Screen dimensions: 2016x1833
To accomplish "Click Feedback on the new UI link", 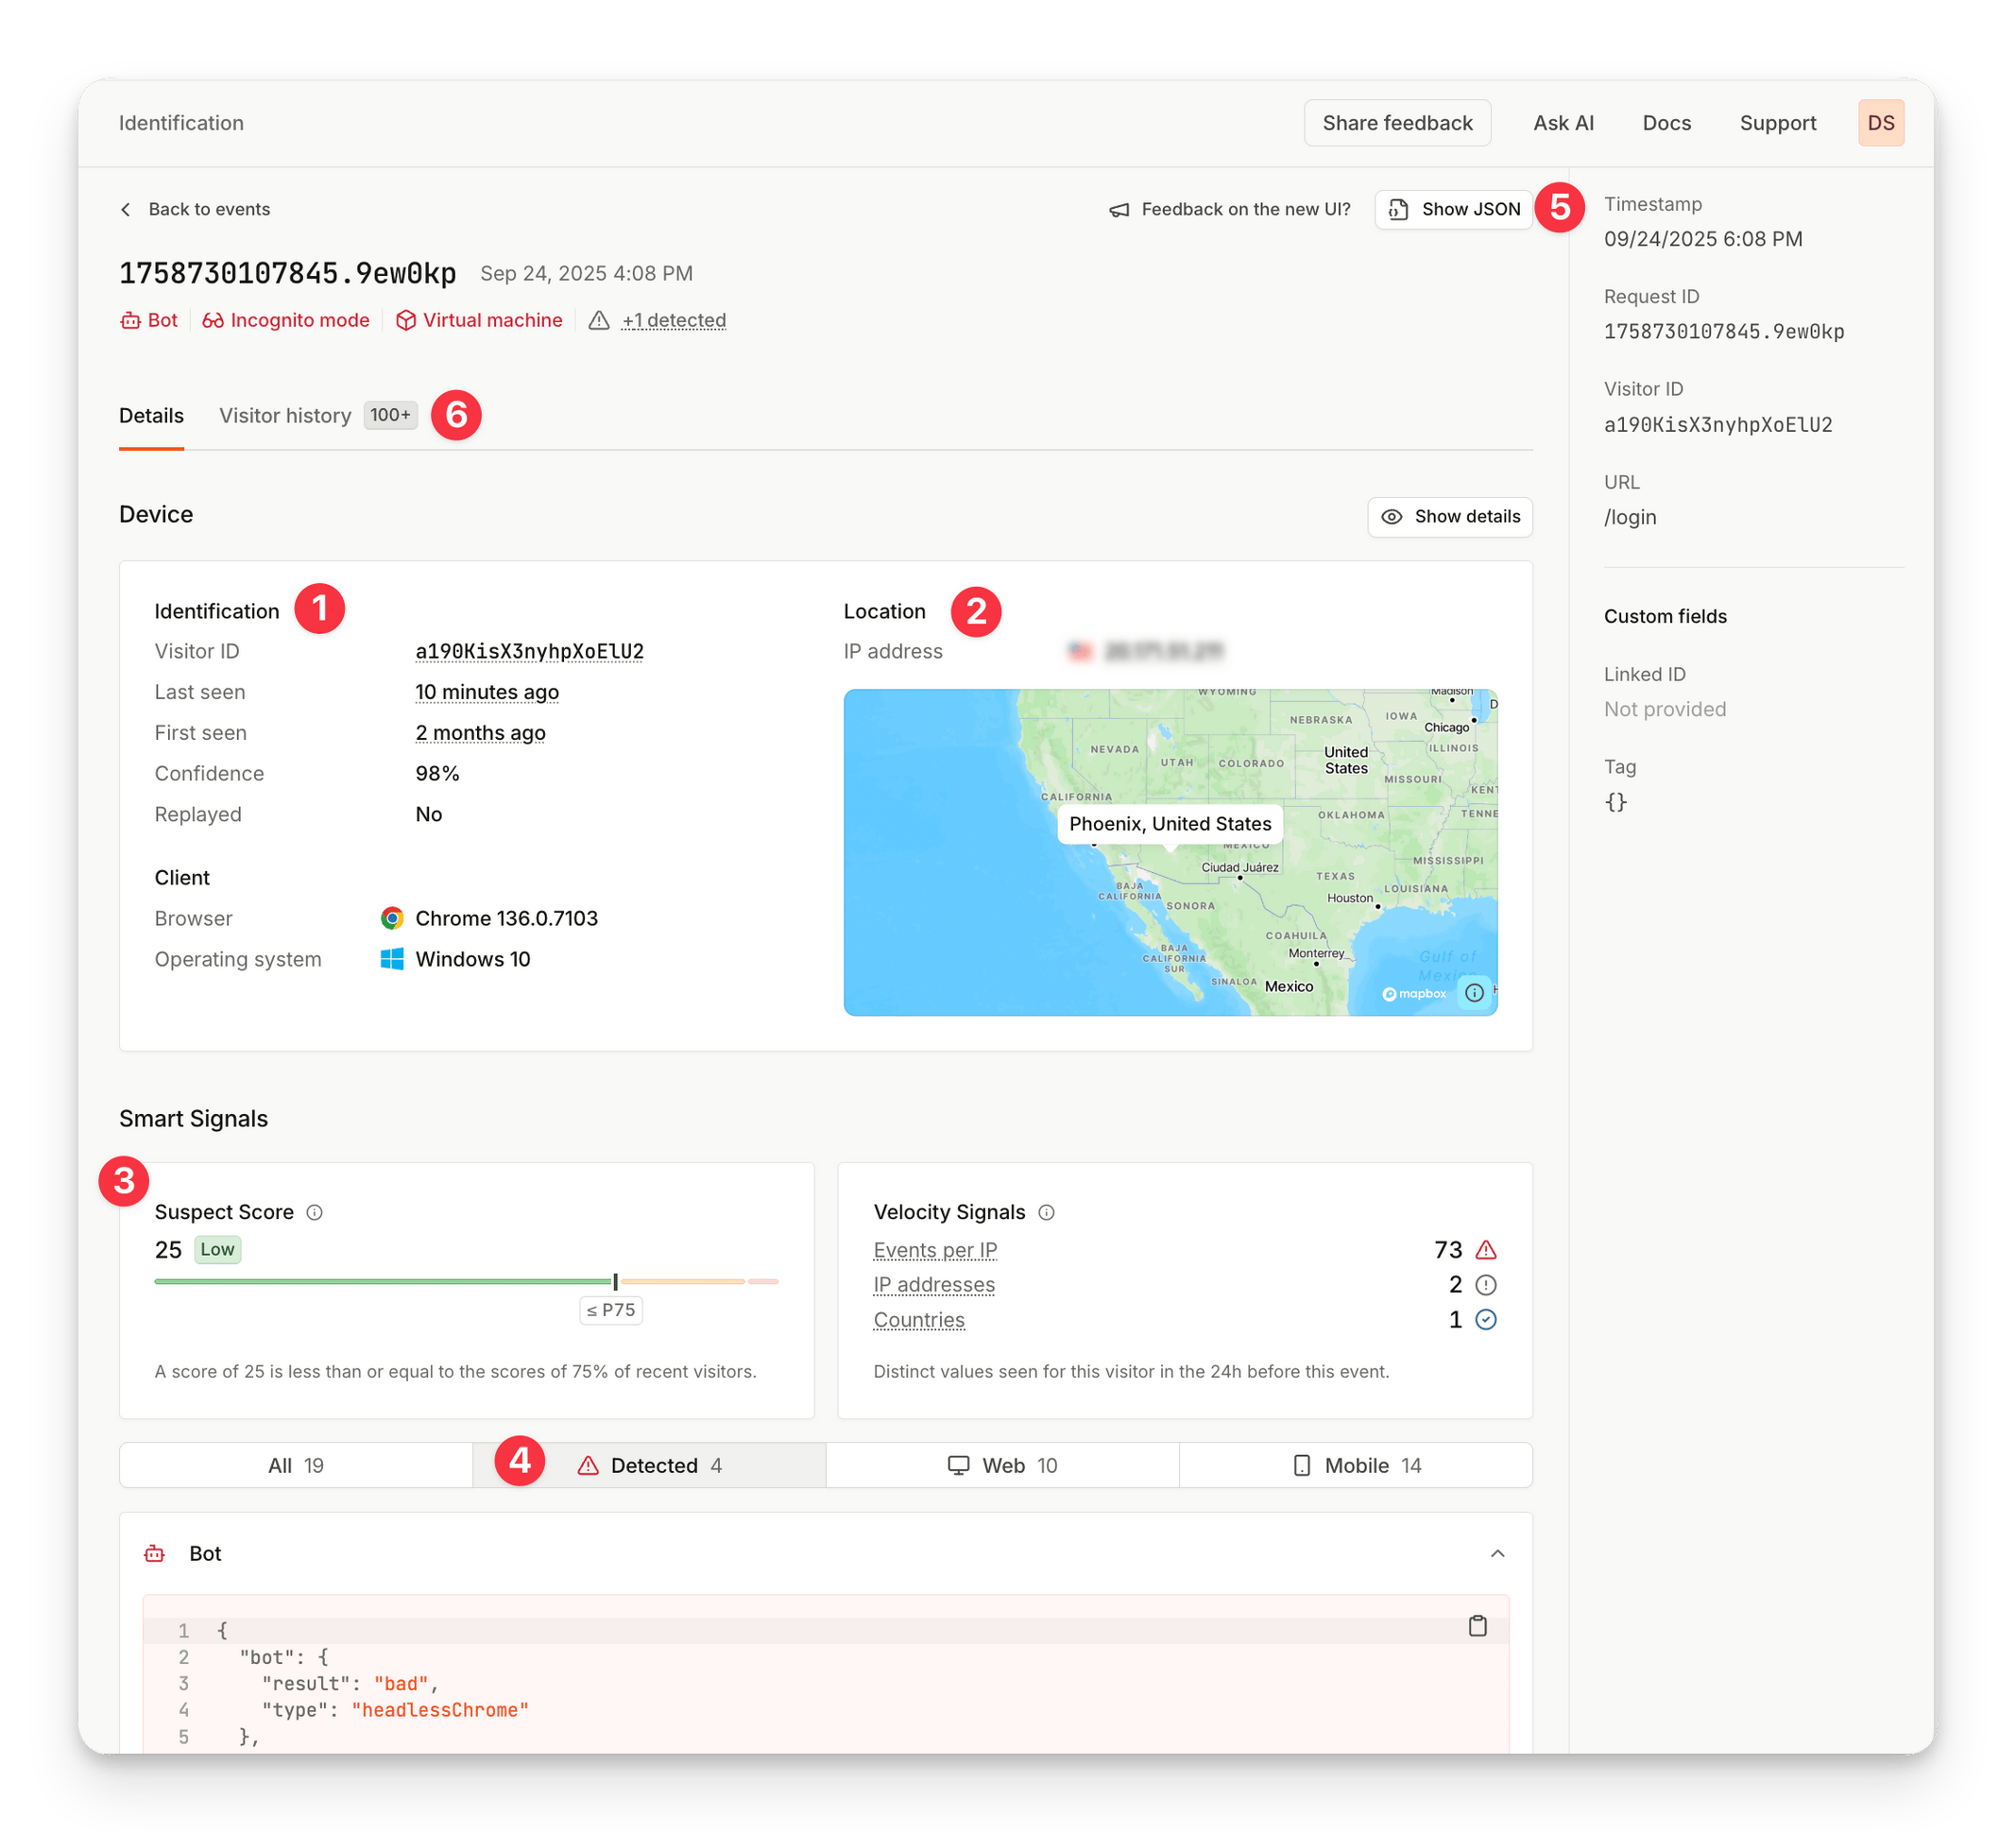I will click(1230, 210).
